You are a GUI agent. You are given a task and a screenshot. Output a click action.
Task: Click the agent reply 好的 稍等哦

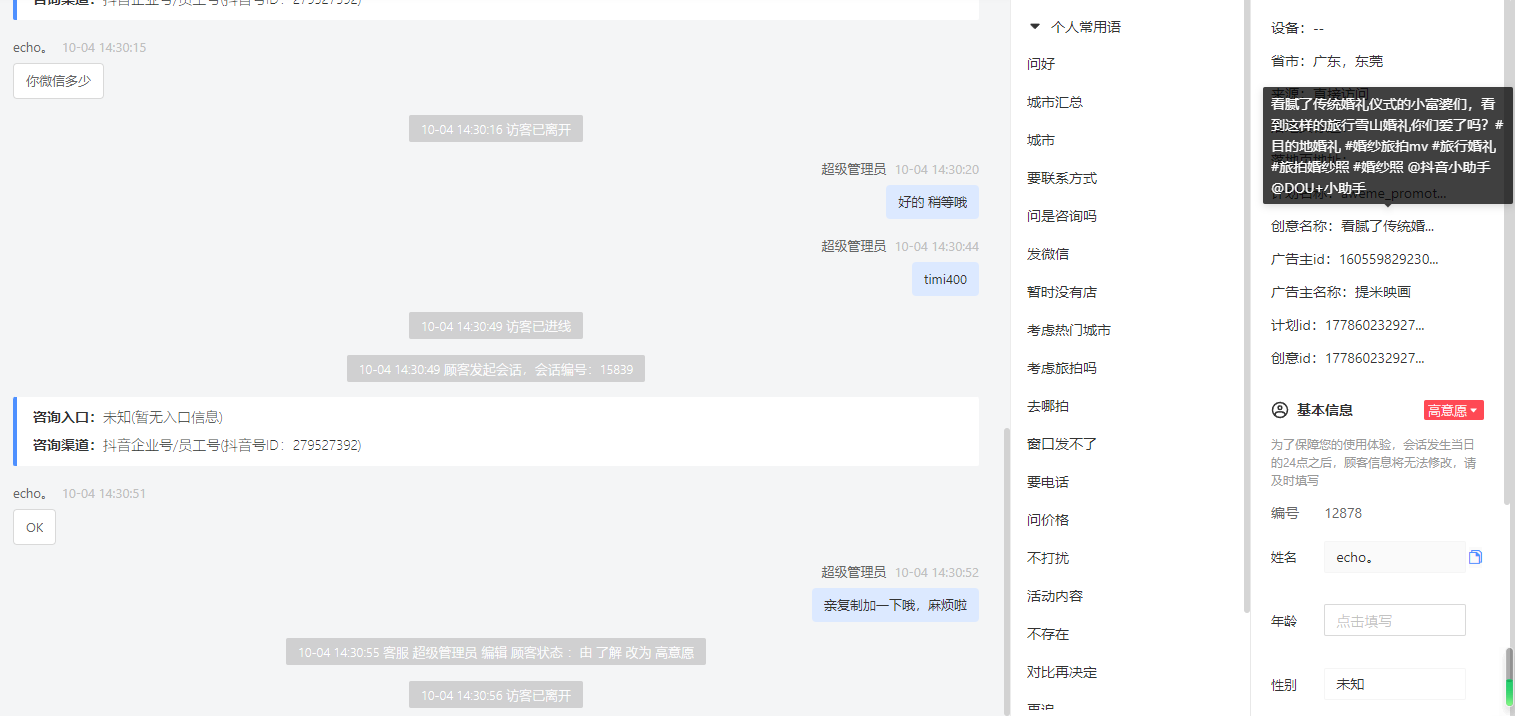(x=932, y=202)
